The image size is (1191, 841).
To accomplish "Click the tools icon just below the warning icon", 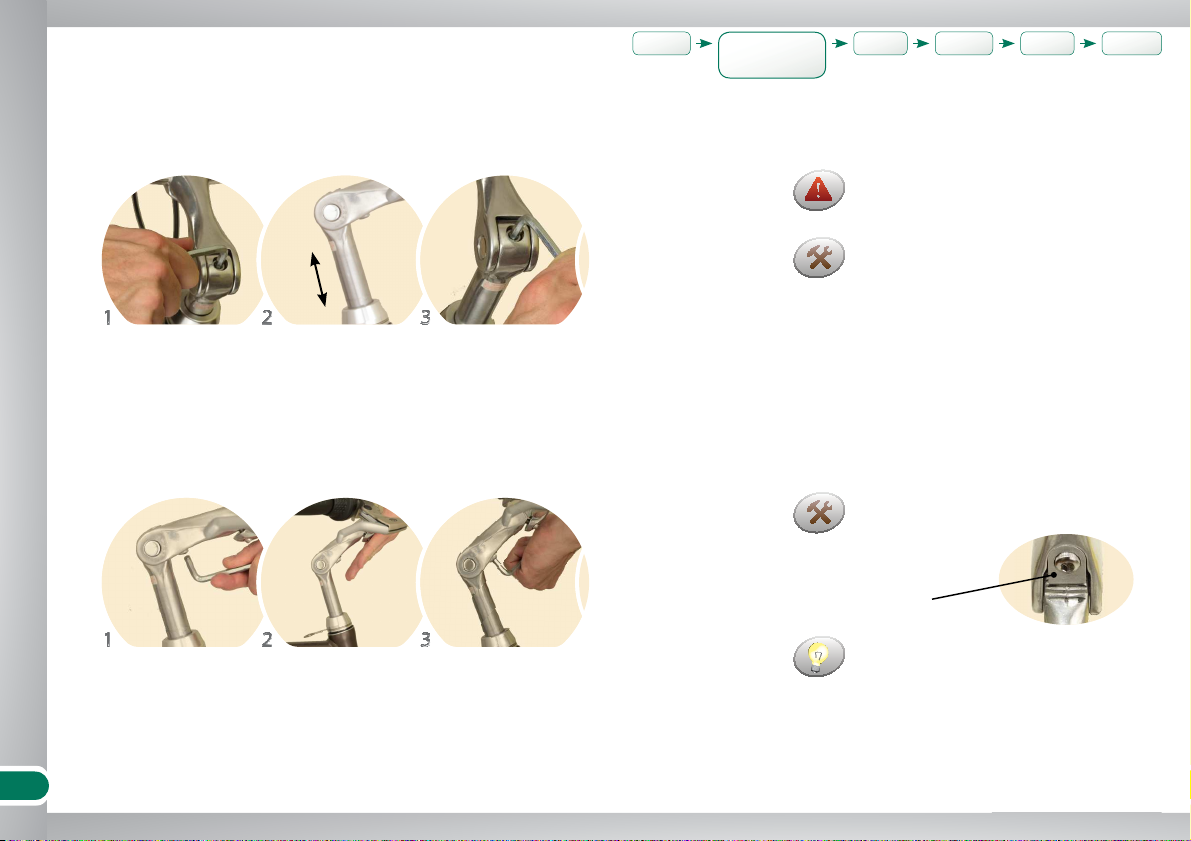I will point(819,258).
